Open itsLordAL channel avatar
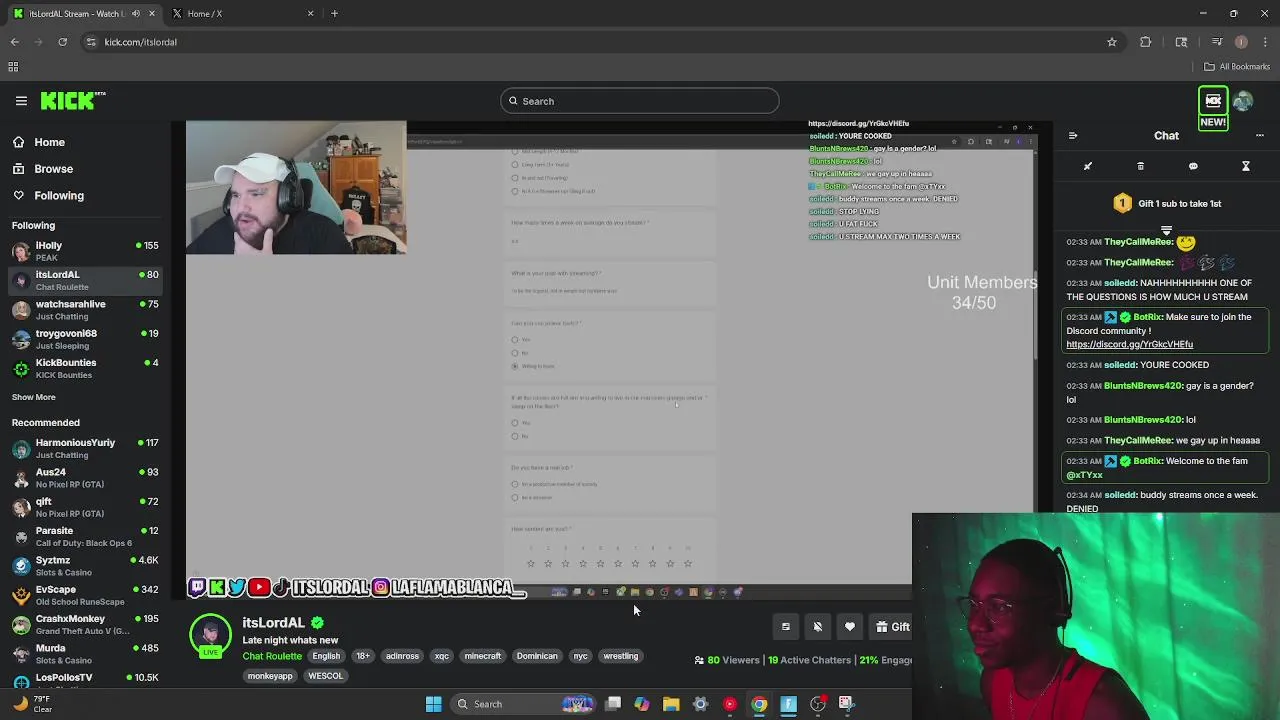Screen dimensions: 1280x720 [210, 634]
